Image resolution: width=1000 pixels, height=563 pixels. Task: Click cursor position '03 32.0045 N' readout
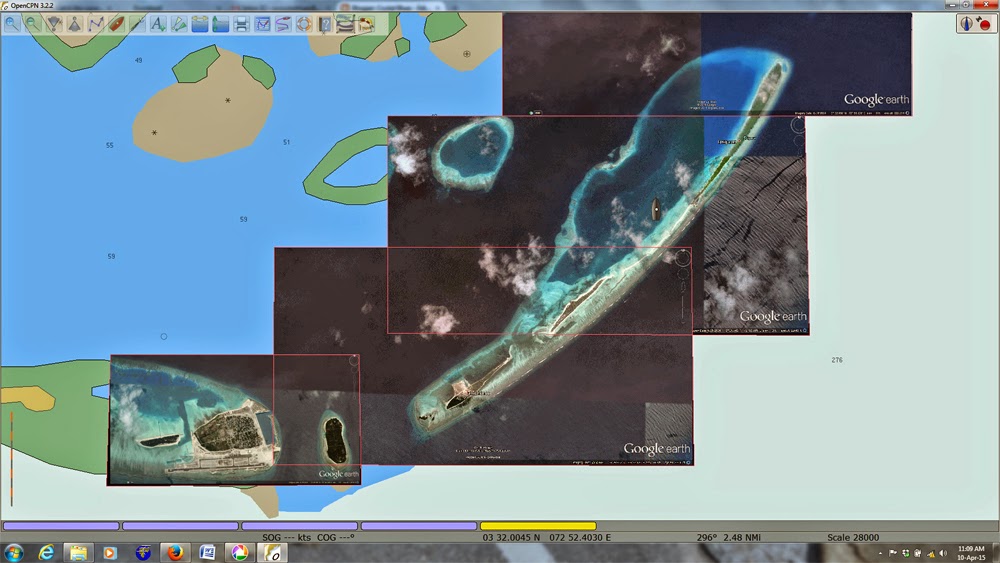511,537
